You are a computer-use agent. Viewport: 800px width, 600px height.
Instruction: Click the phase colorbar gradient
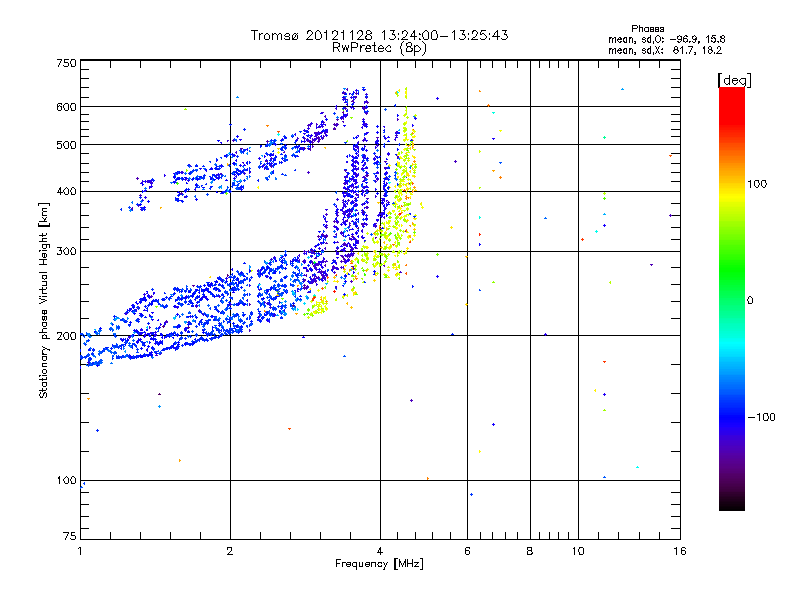point(732,299)
